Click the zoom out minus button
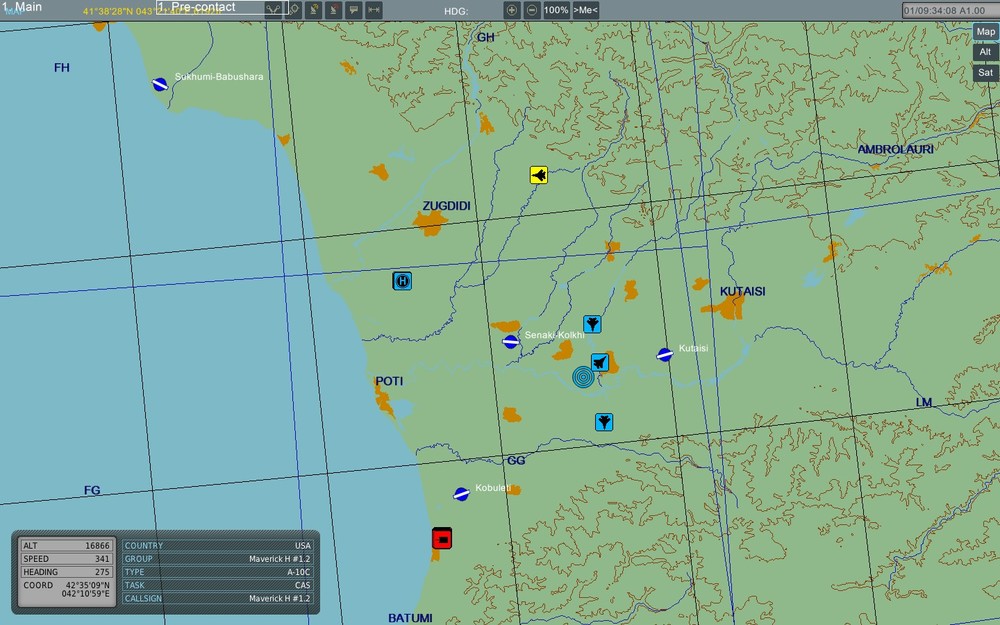Viewport: 1000px width, 625px height. point(531,10)
